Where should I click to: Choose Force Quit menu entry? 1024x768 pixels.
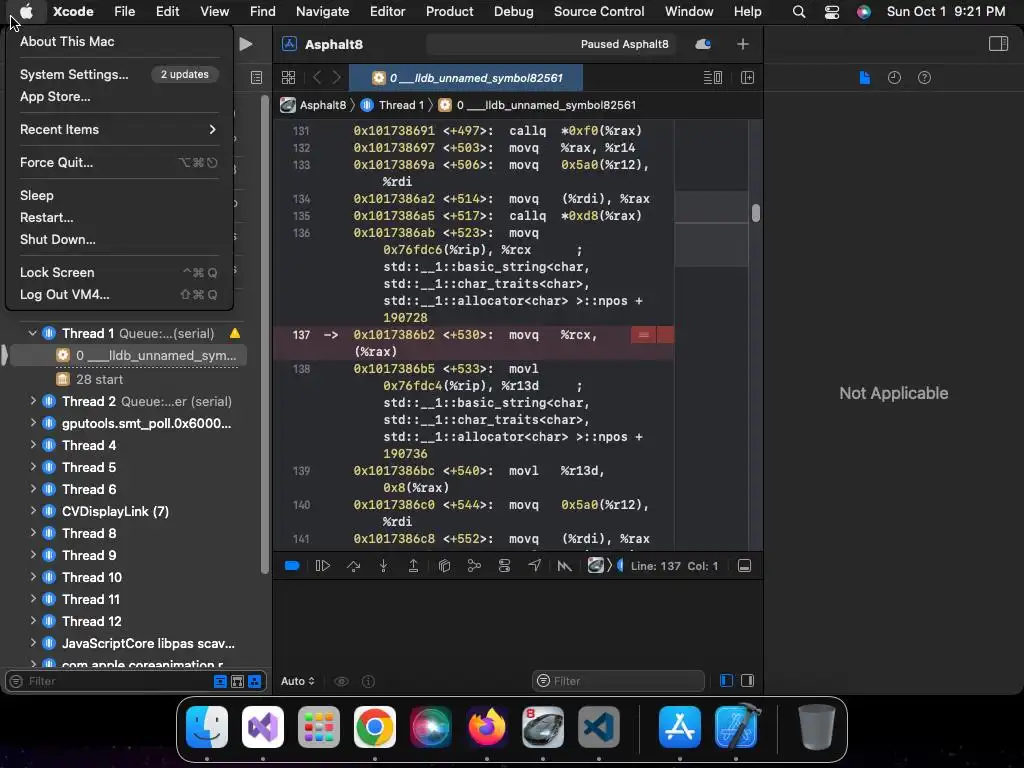pos(120,163)
